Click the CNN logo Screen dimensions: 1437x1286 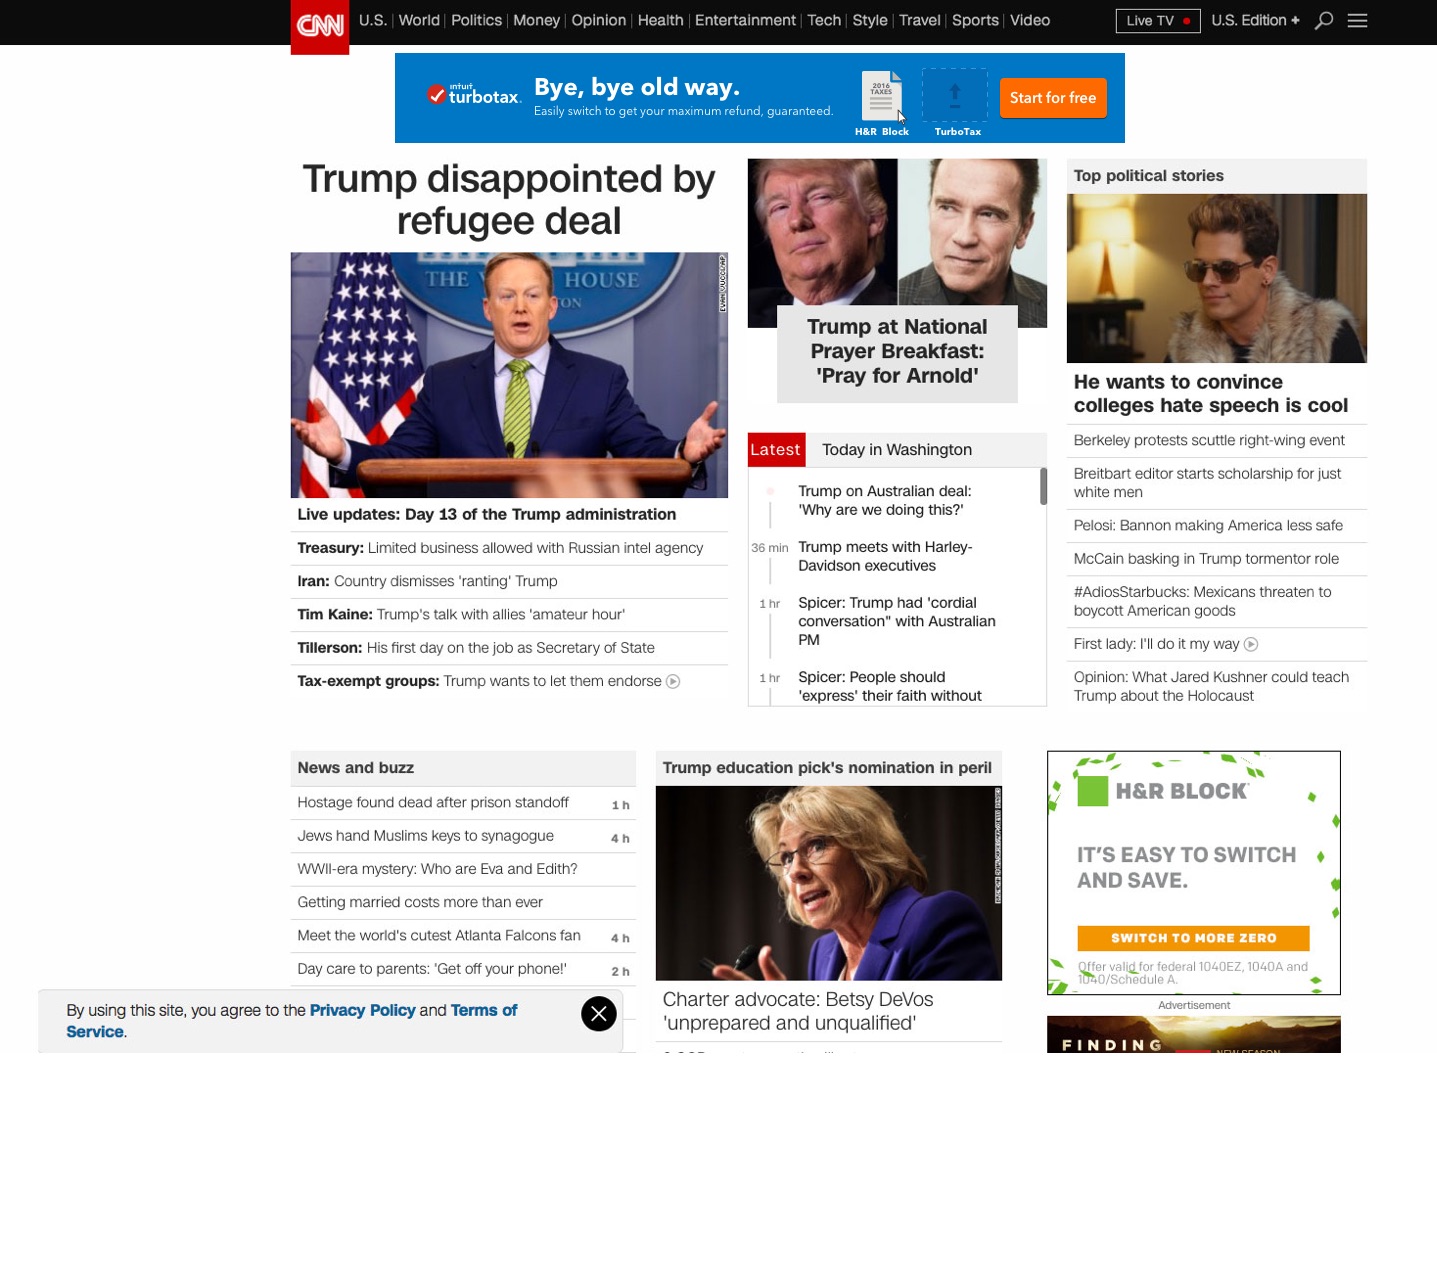coord(320,26)
